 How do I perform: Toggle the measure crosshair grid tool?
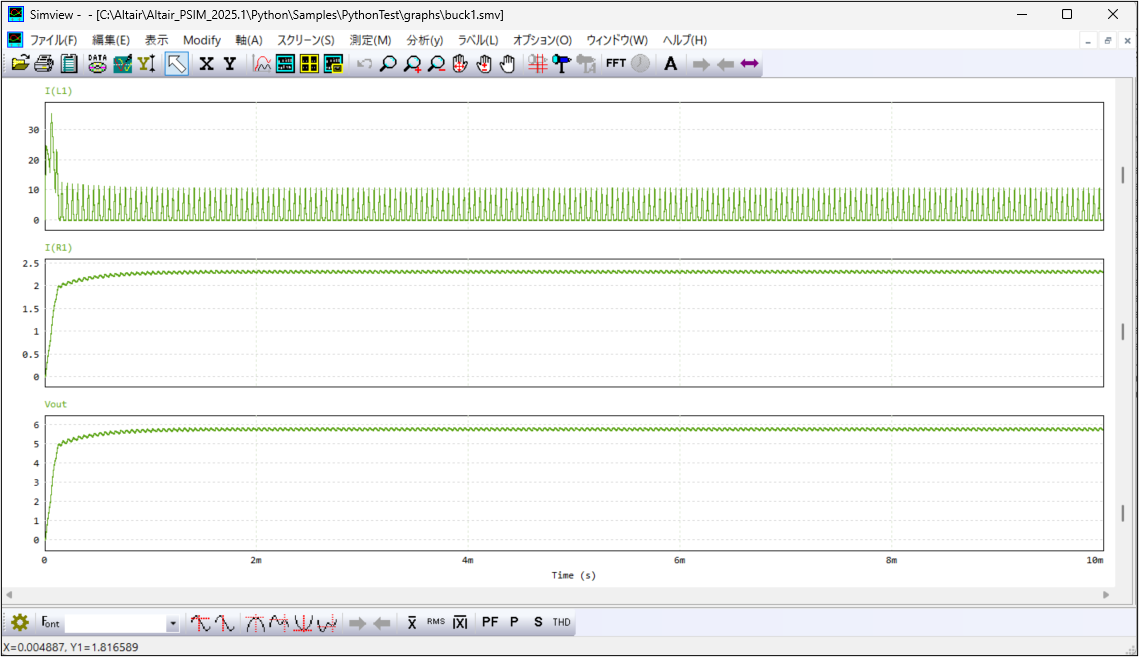[537, 64]
